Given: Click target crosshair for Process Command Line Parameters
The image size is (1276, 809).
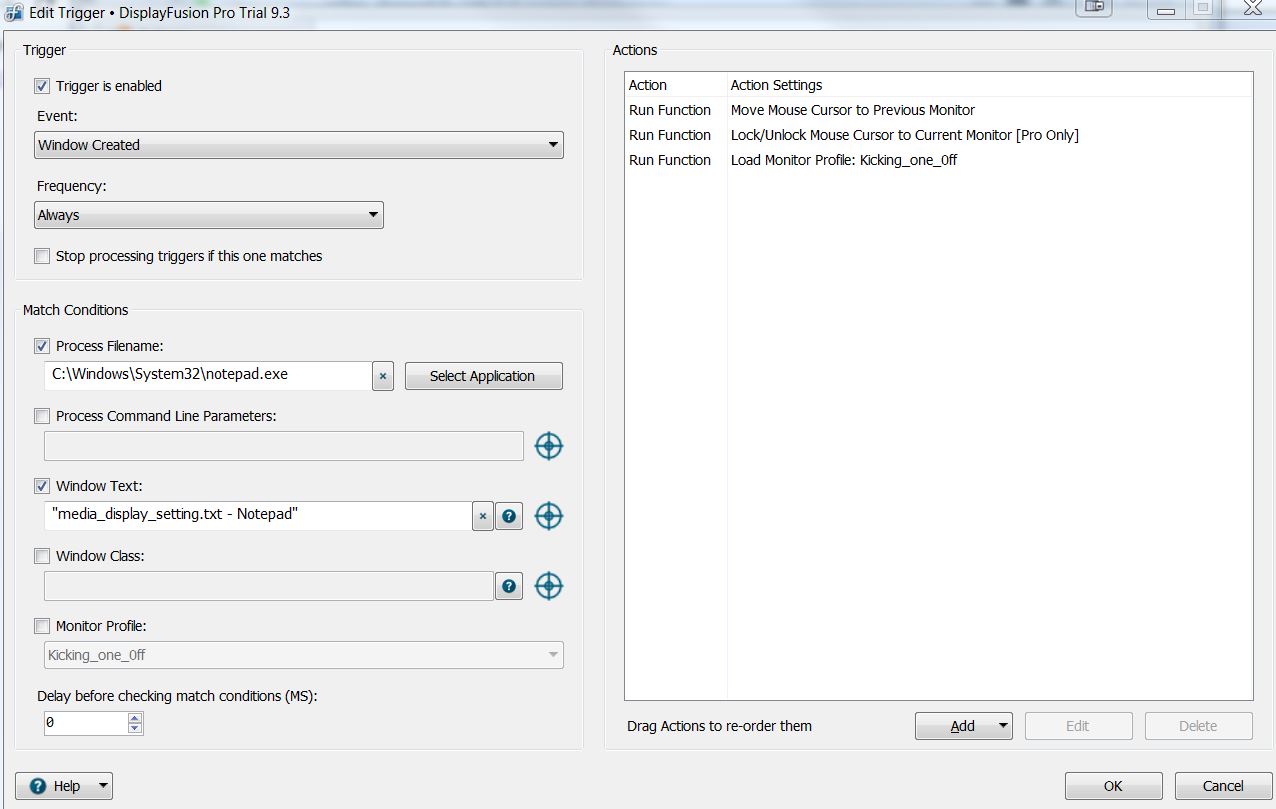Looking at the screenshot, I should 548,446.
